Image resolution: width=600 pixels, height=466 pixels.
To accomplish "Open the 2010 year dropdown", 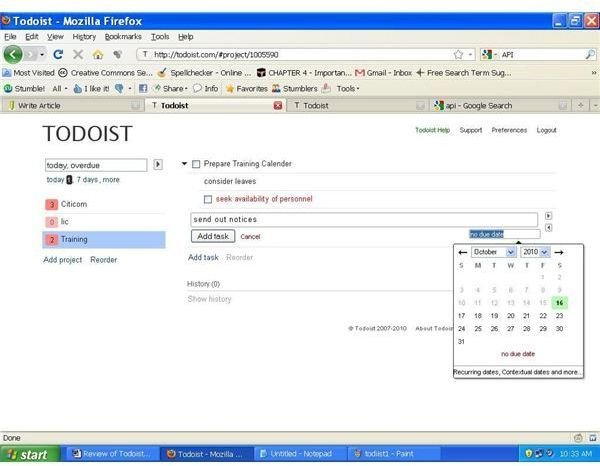I will (535, 252).
